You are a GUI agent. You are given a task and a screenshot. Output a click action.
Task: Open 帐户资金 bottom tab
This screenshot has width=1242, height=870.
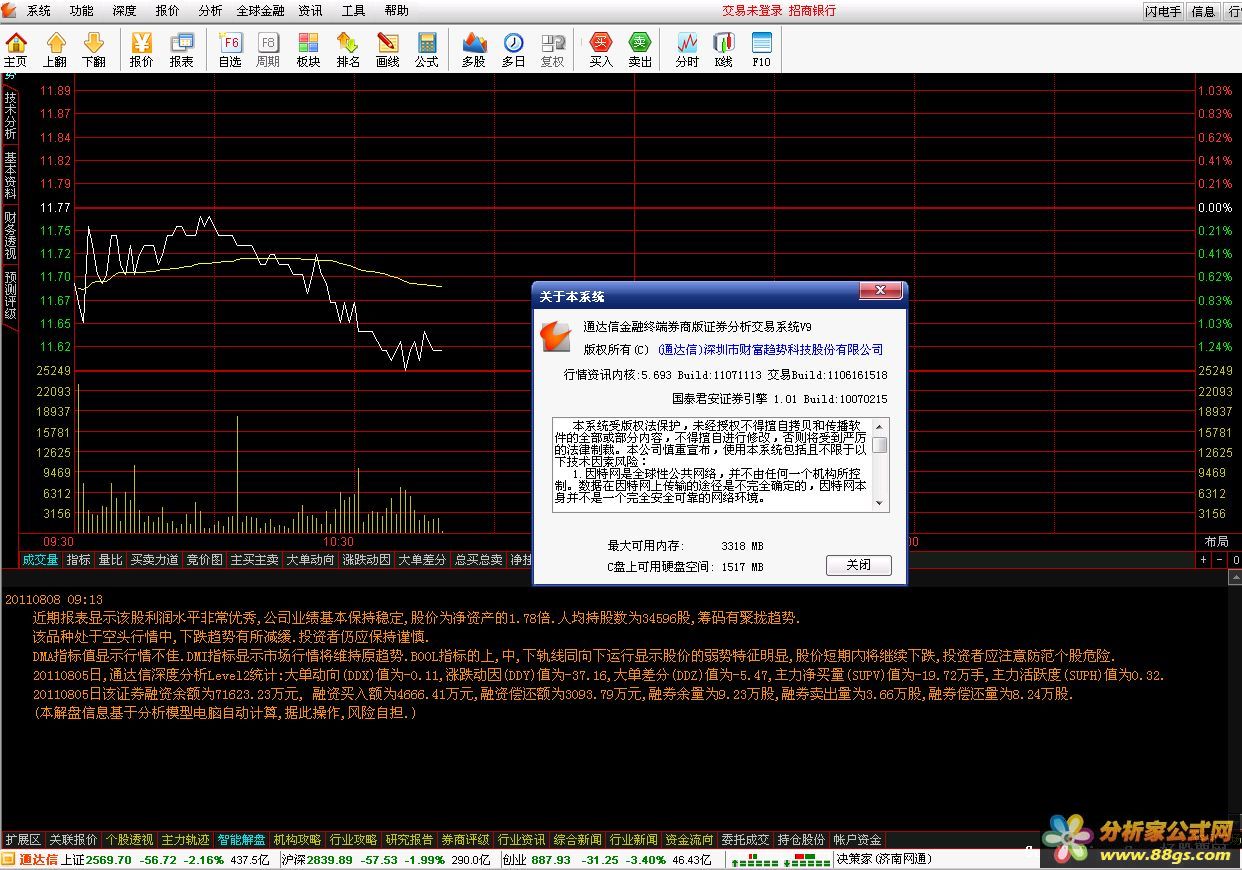point(857,840)
